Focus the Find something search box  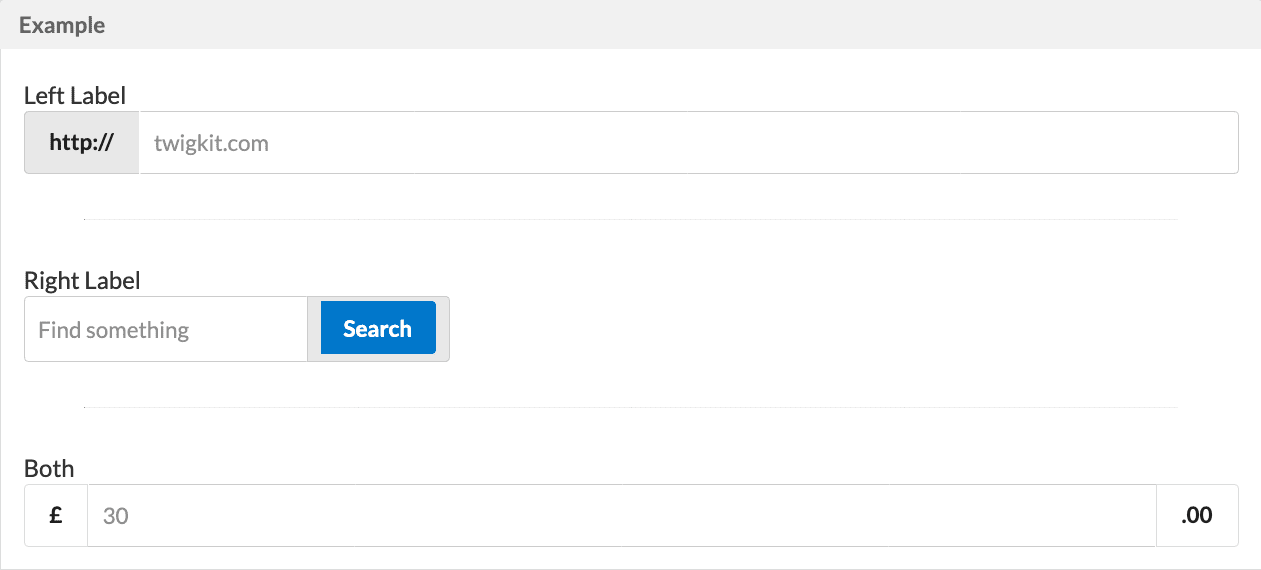click(x=166, y=329)
